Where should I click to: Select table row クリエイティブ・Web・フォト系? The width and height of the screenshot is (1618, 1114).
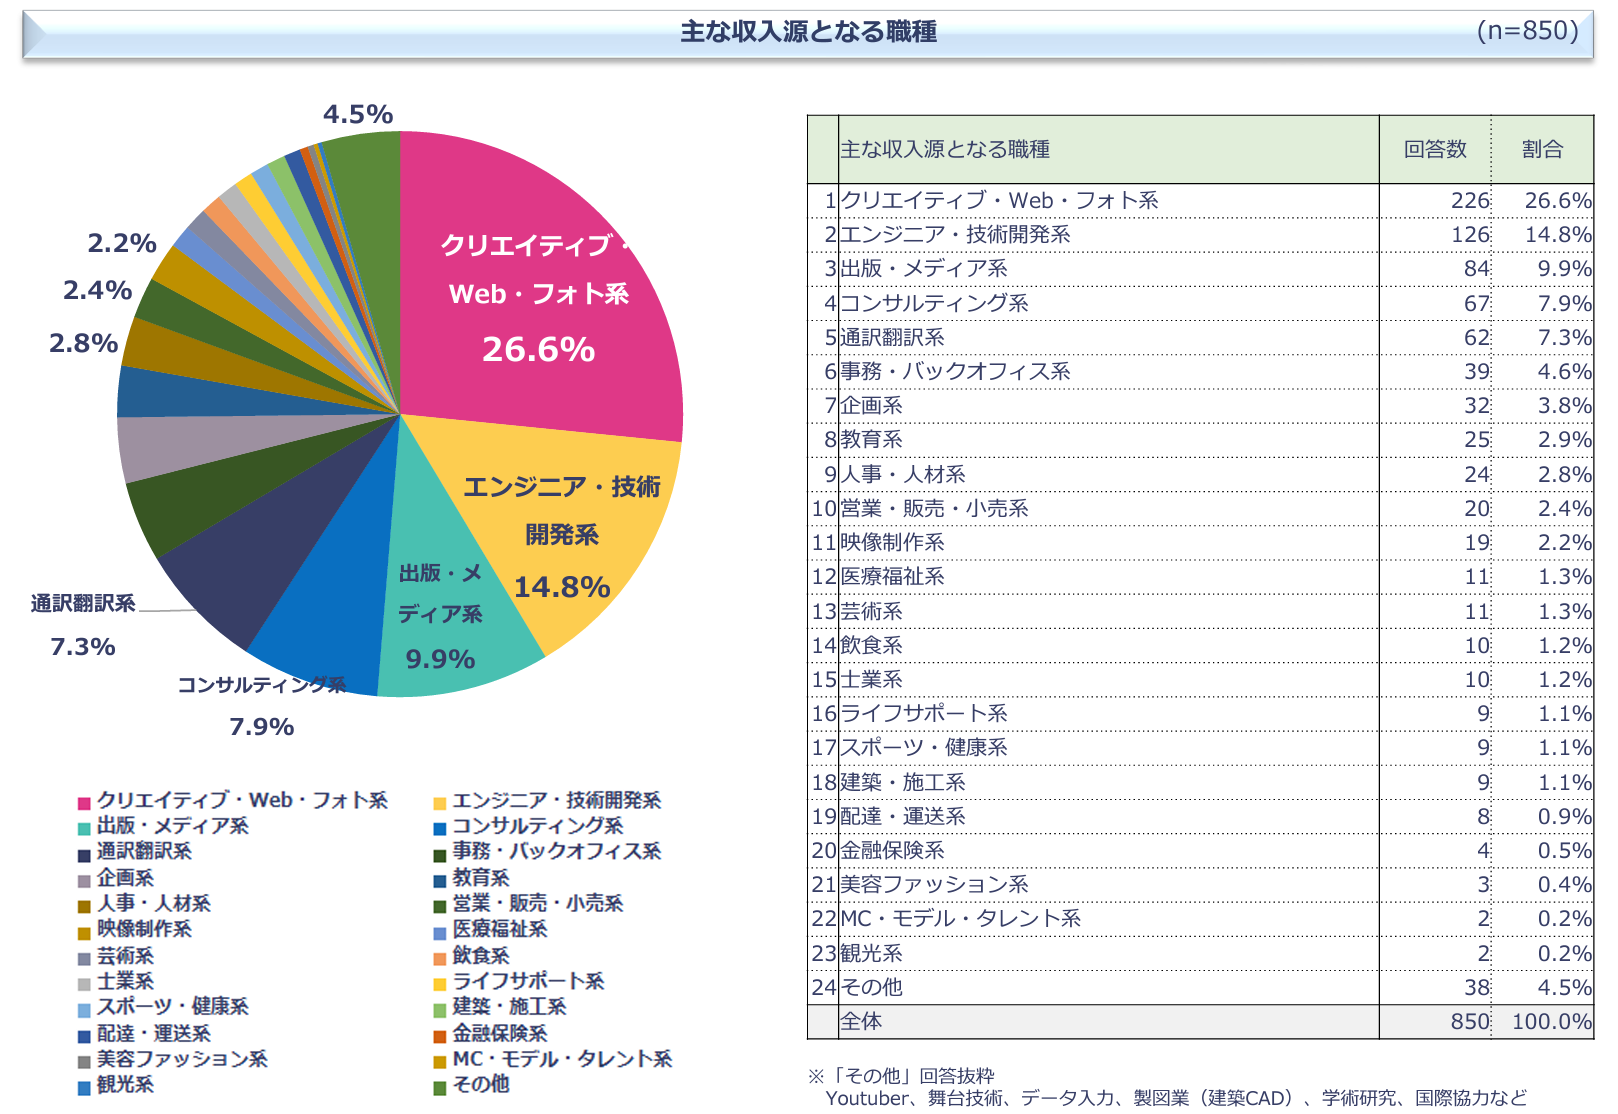point(1200,201)
